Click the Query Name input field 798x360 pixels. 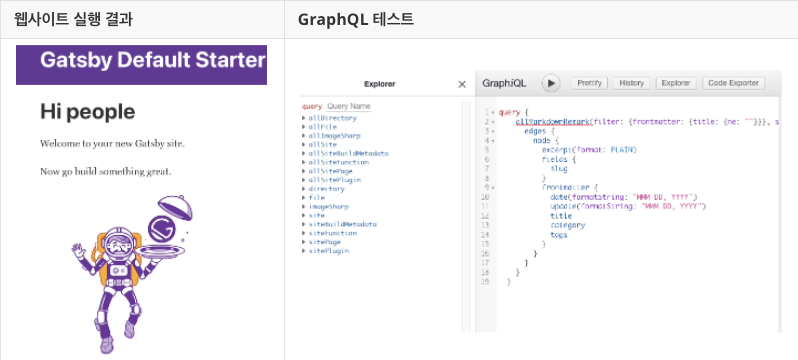click(x=349, y=106)
